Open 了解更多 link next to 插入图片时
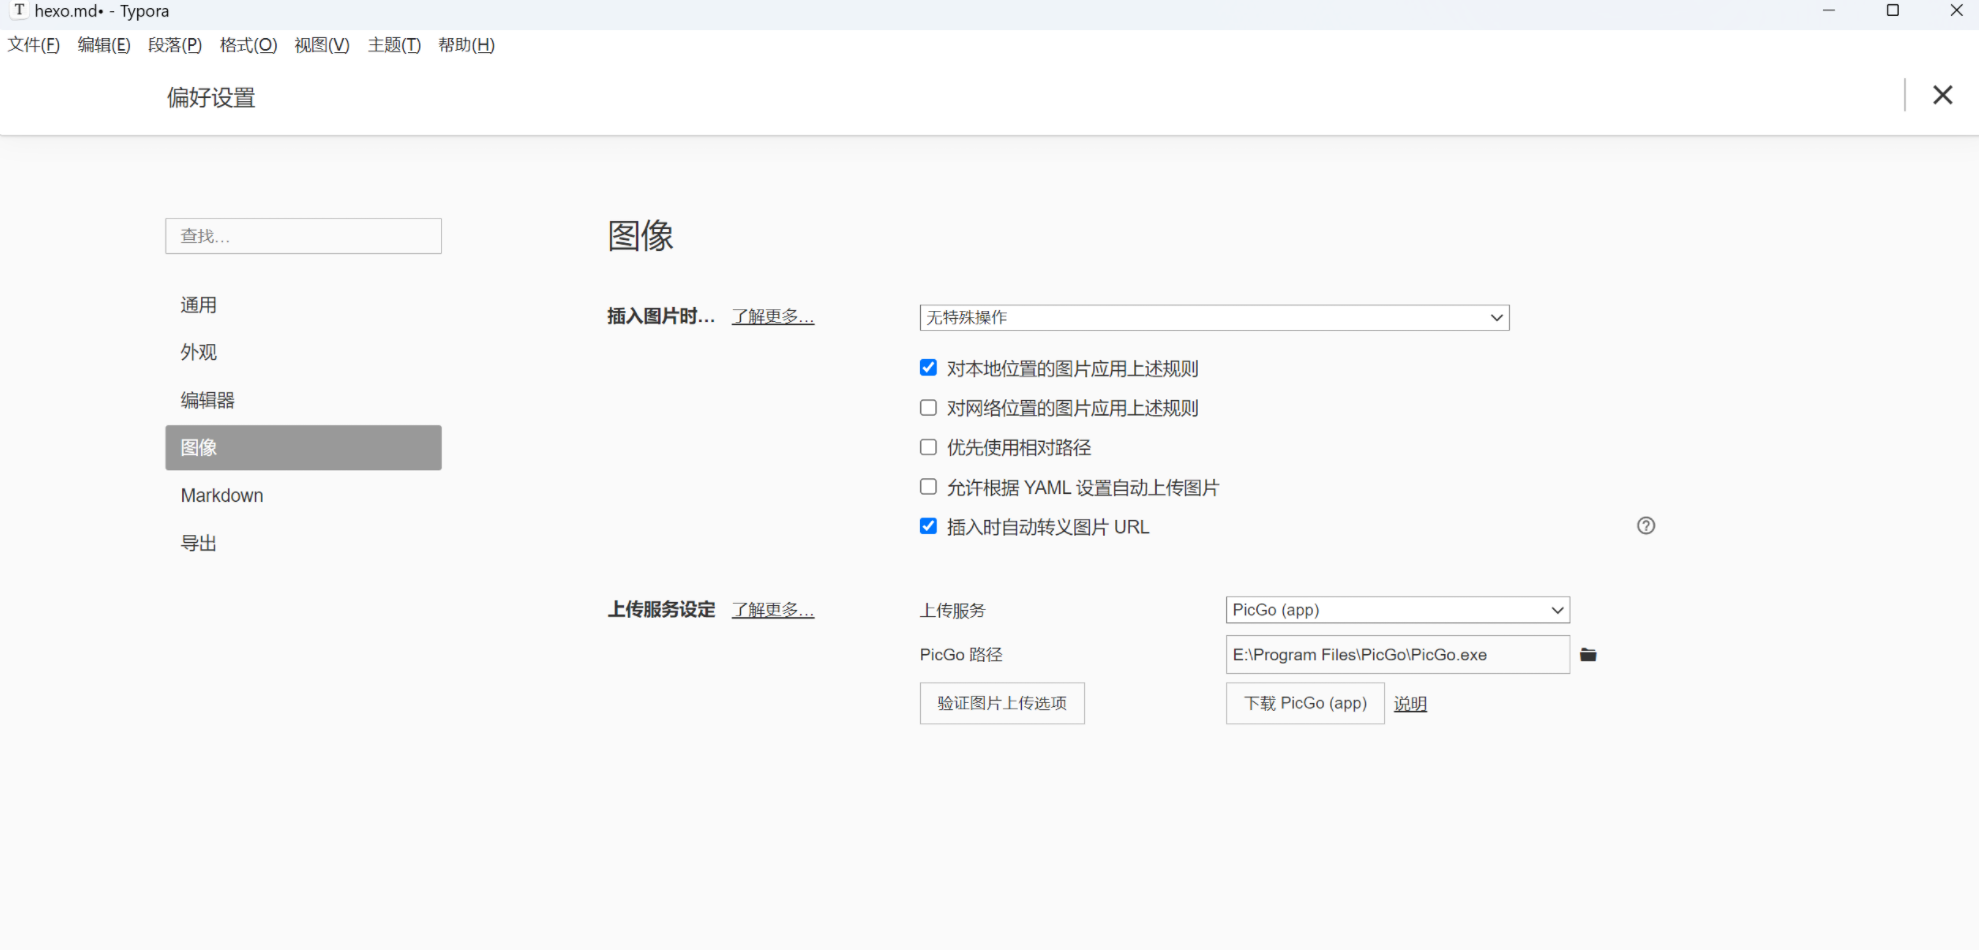The image size is (1979, 950). tap(773, 317)
